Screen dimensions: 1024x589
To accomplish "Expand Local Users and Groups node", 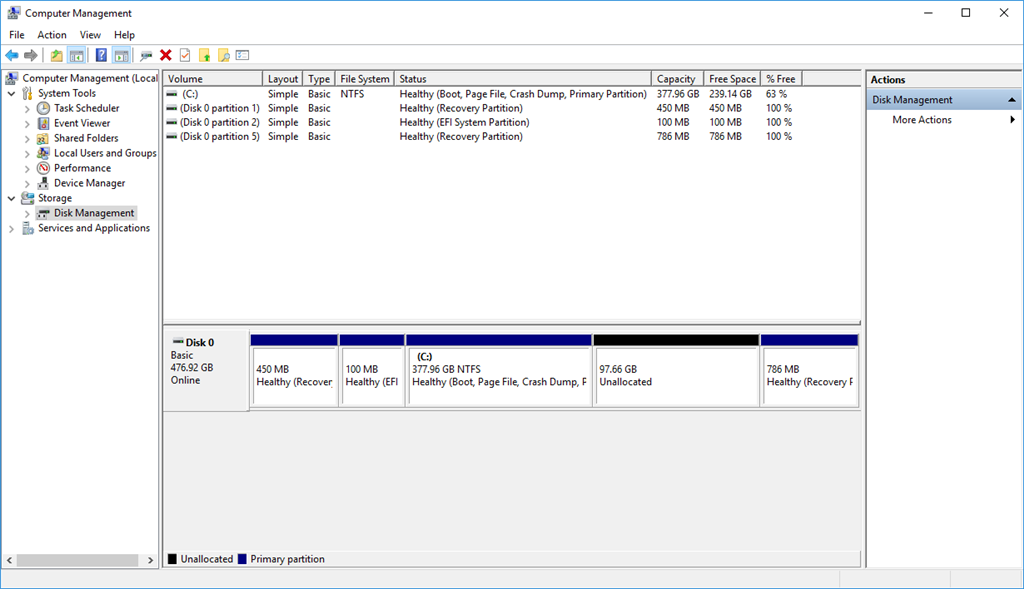I will click(27, 153).
